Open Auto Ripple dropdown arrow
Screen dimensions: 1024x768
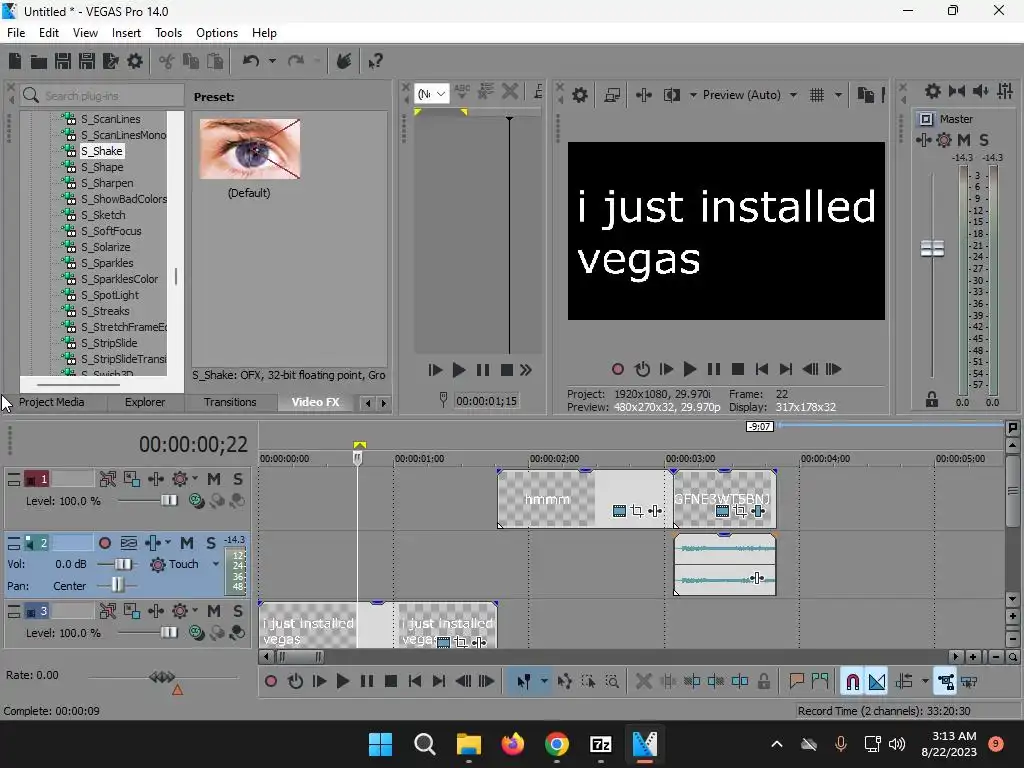(925, 682)
